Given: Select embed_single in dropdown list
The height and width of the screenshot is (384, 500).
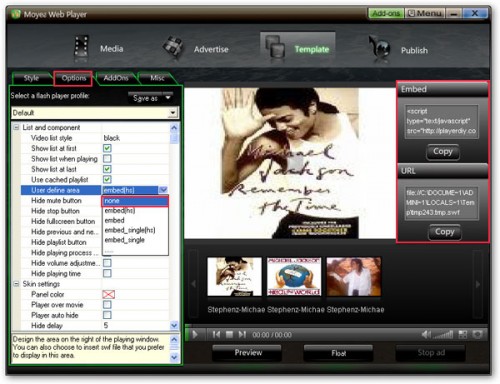Looking at the screenshot, I should click(x=135, y=240).
